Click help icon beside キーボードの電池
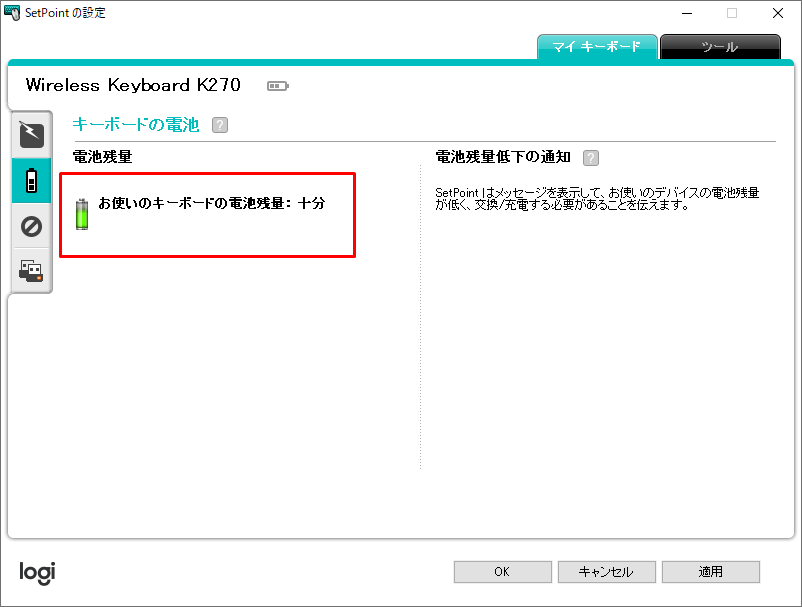This screenshot has height=607, width=802. point(220,125)
